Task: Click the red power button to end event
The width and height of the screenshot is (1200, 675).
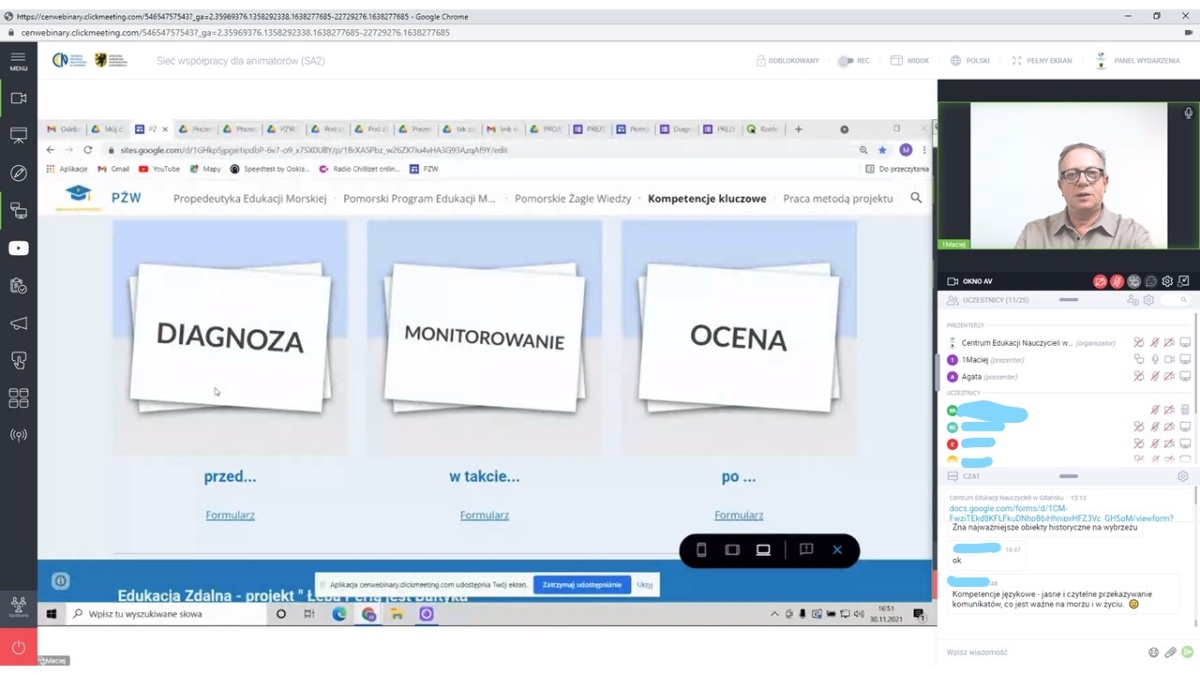Action: [18, 647]
